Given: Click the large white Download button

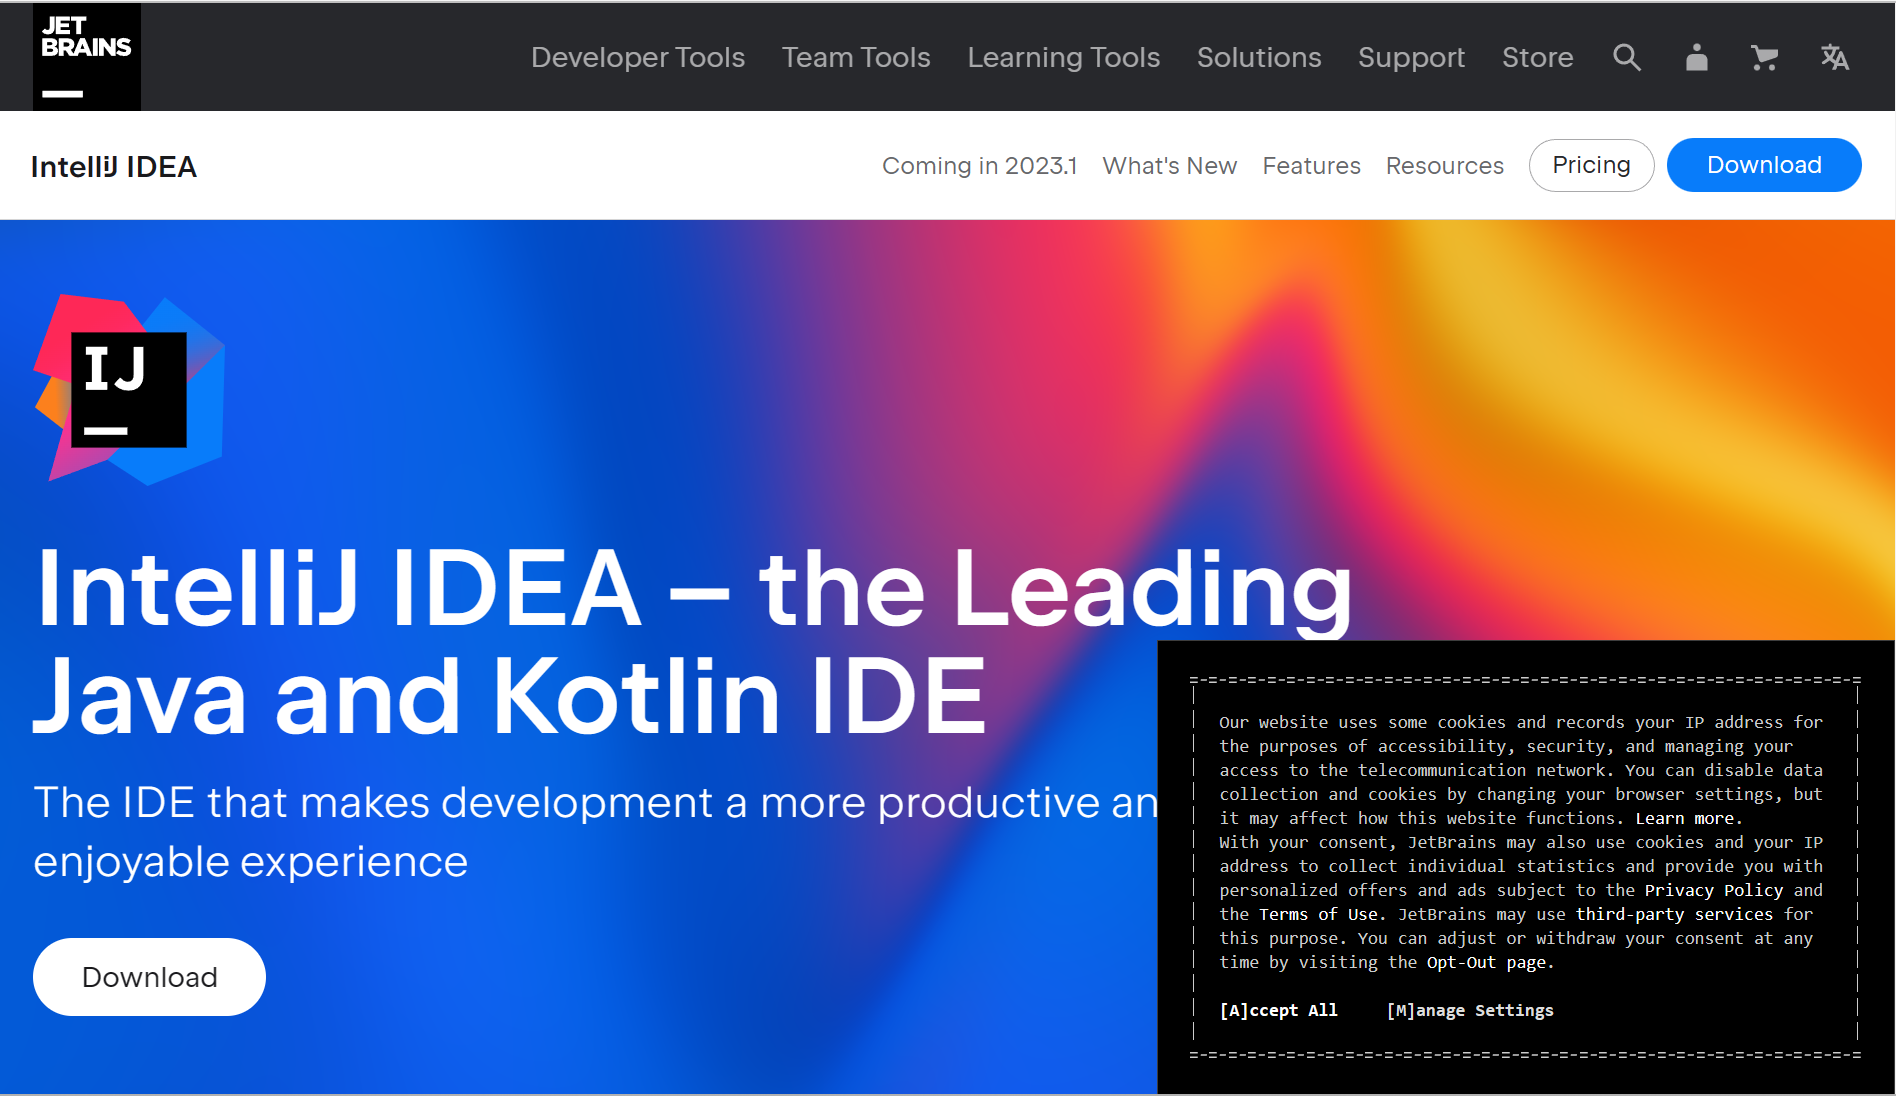Looking at the screenshot, I should click(x=148, y=977).
